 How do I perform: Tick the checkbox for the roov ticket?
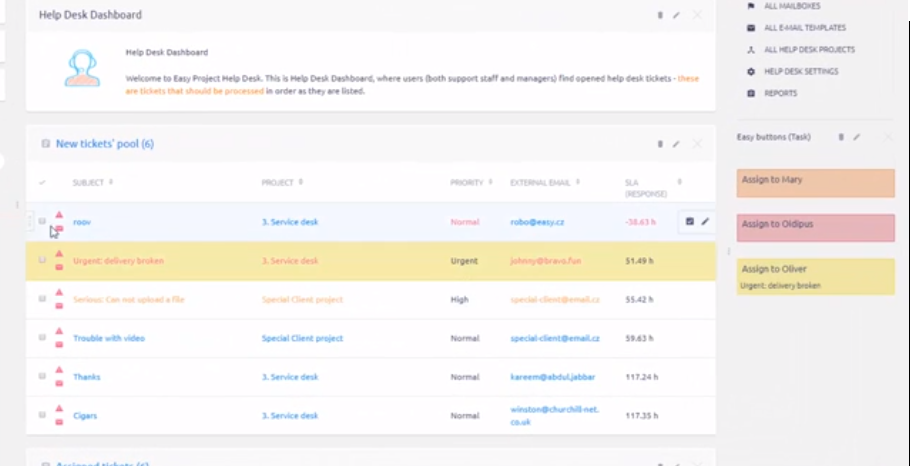pos(42,221)
